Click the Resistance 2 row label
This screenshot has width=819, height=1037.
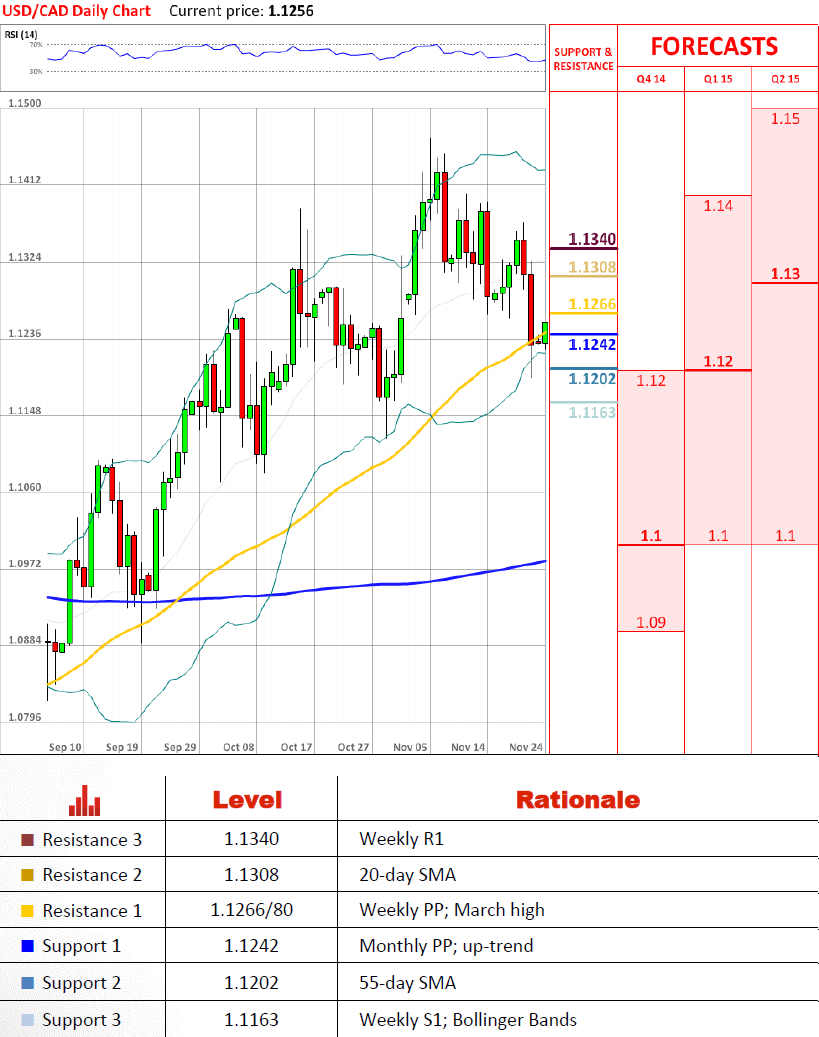coord(92,875)
